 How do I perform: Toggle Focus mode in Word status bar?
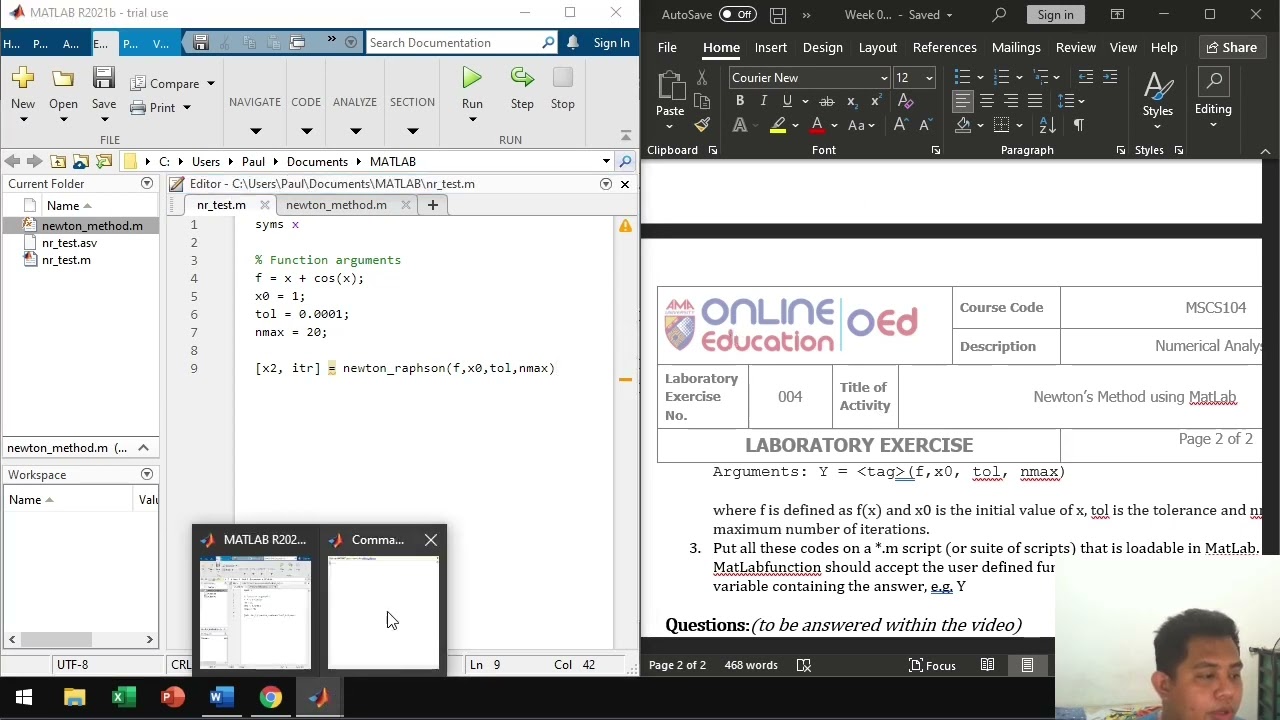pyautogui.click(x=932, y=665)
